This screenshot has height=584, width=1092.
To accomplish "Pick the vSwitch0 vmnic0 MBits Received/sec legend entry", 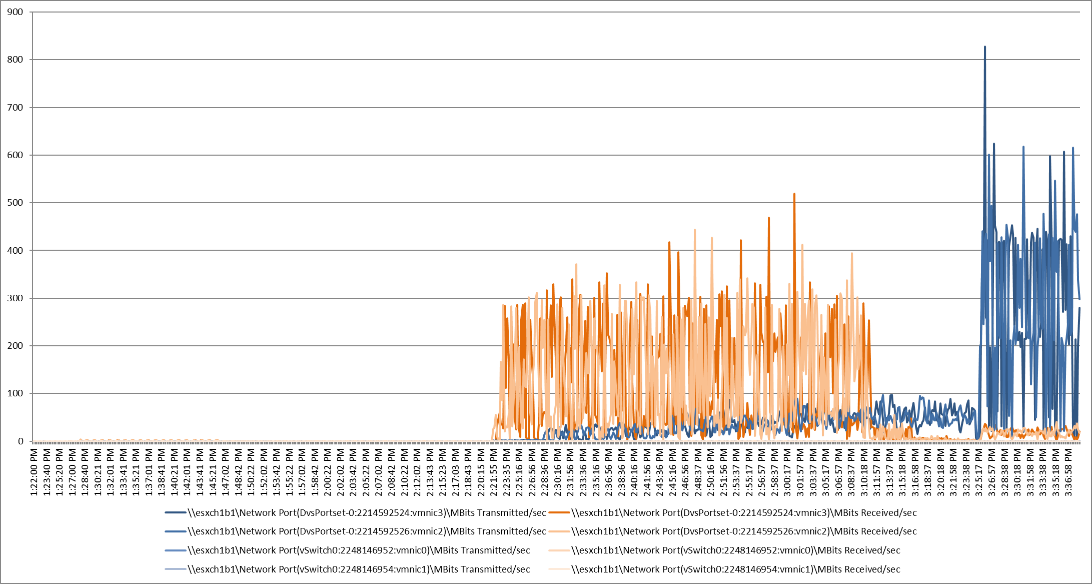I will coord(725,550).
